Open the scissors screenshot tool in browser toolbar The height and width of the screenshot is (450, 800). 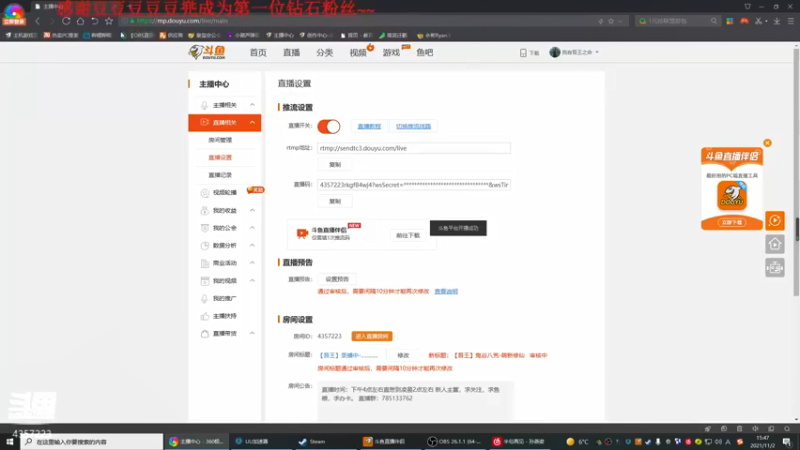(758, 21)
